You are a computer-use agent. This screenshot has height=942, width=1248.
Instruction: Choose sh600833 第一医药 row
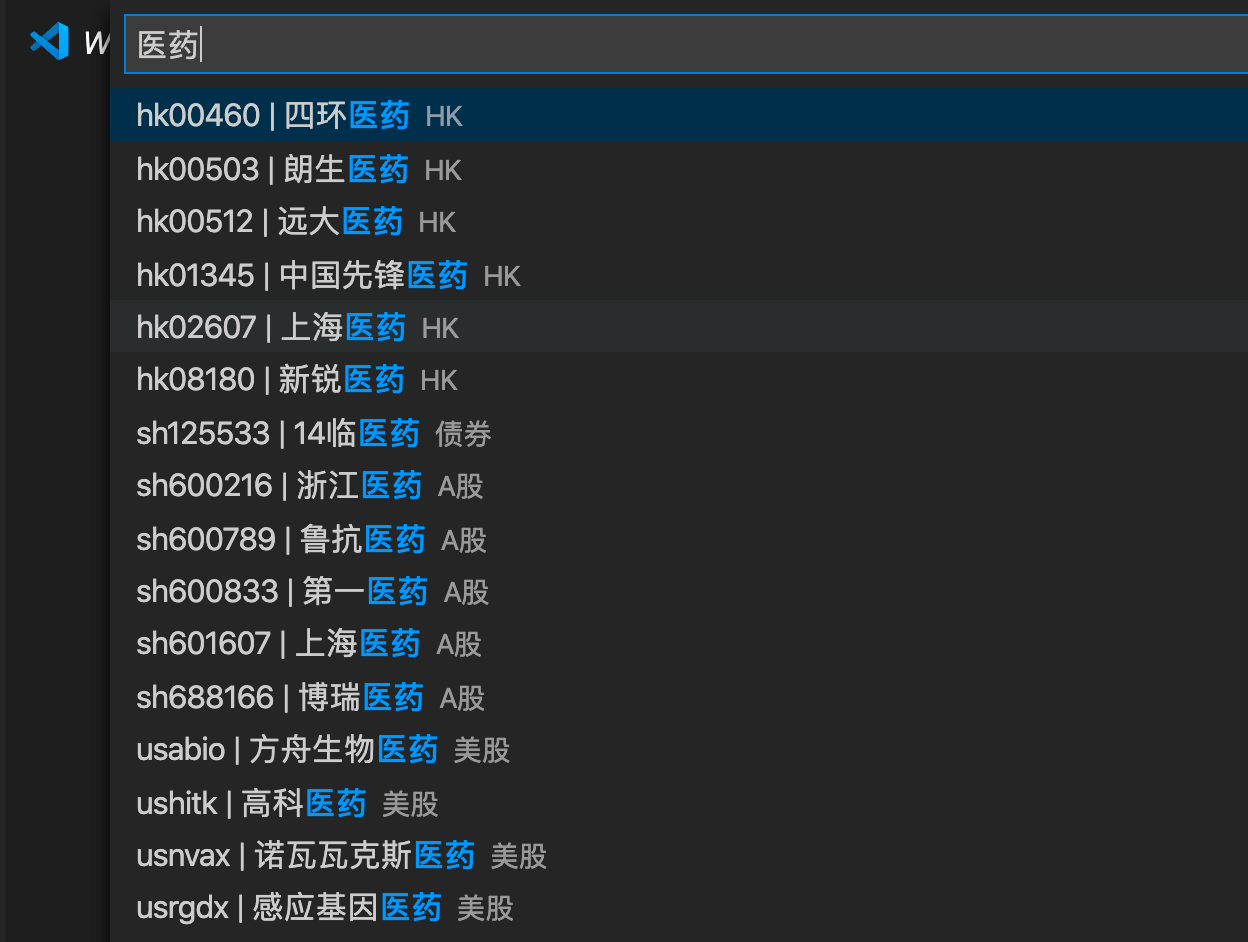pos(679,591)
